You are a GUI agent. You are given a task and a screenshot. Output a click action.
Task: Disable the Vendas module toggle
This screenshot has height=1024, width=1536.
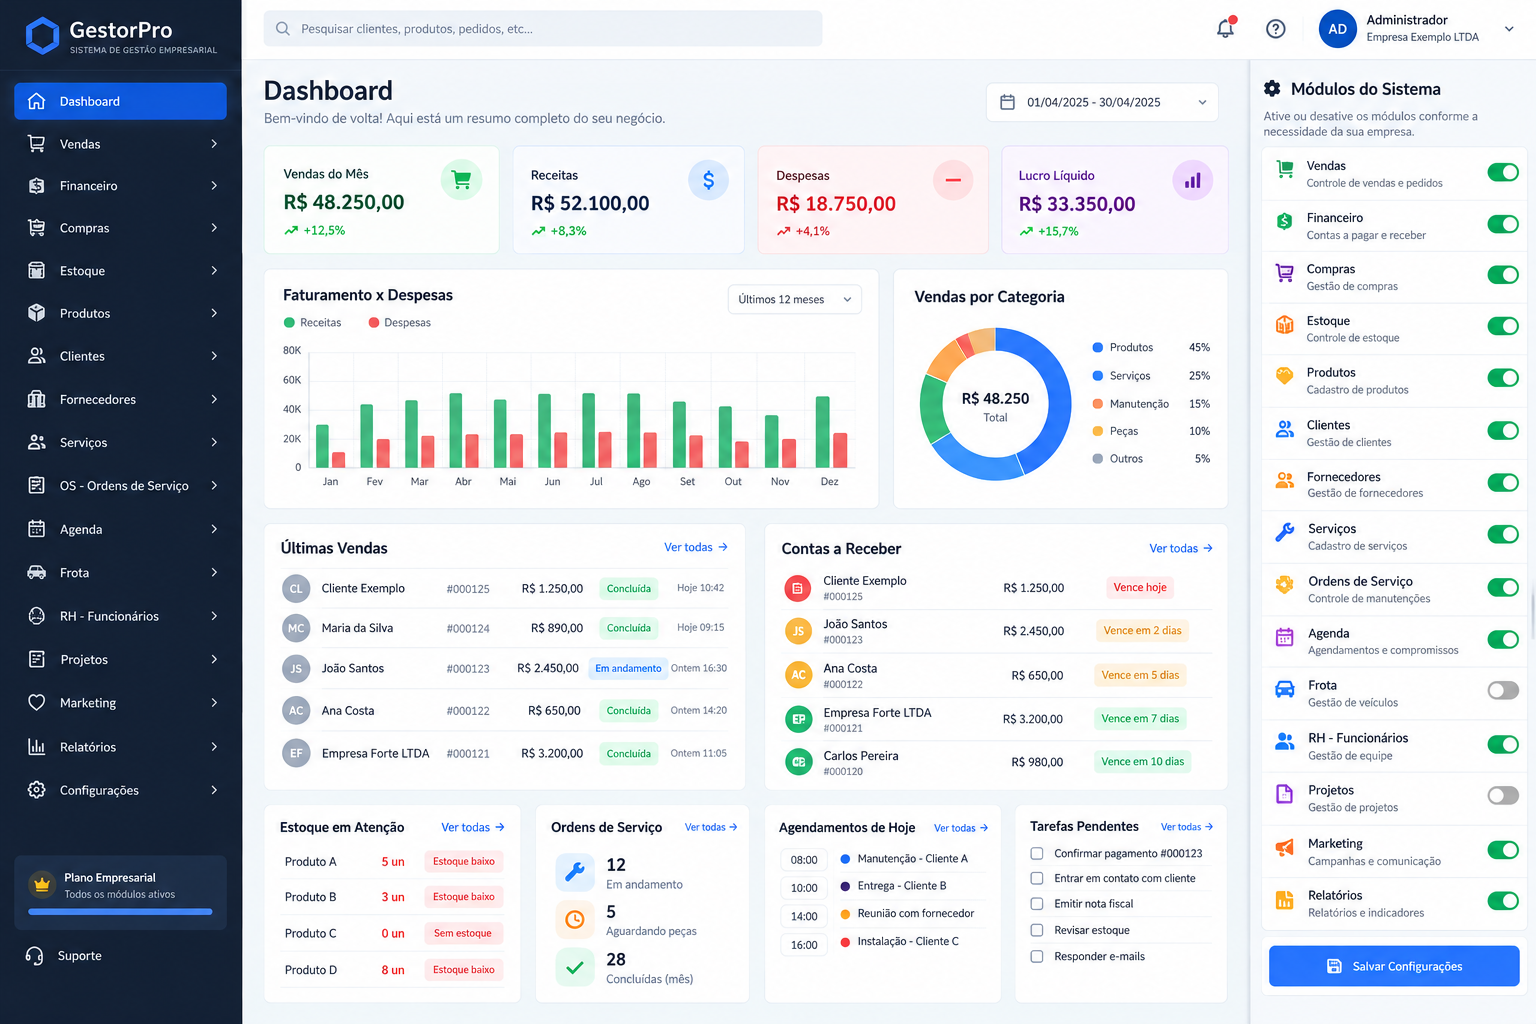pos(1503,172)
